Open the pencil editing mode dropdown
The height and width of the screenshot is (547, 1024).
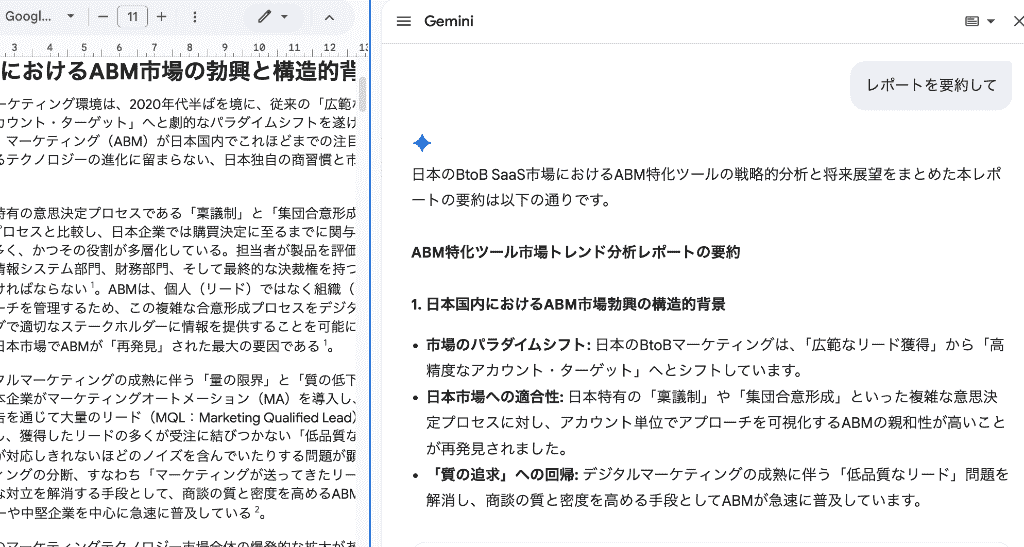[x=274, y=17]
